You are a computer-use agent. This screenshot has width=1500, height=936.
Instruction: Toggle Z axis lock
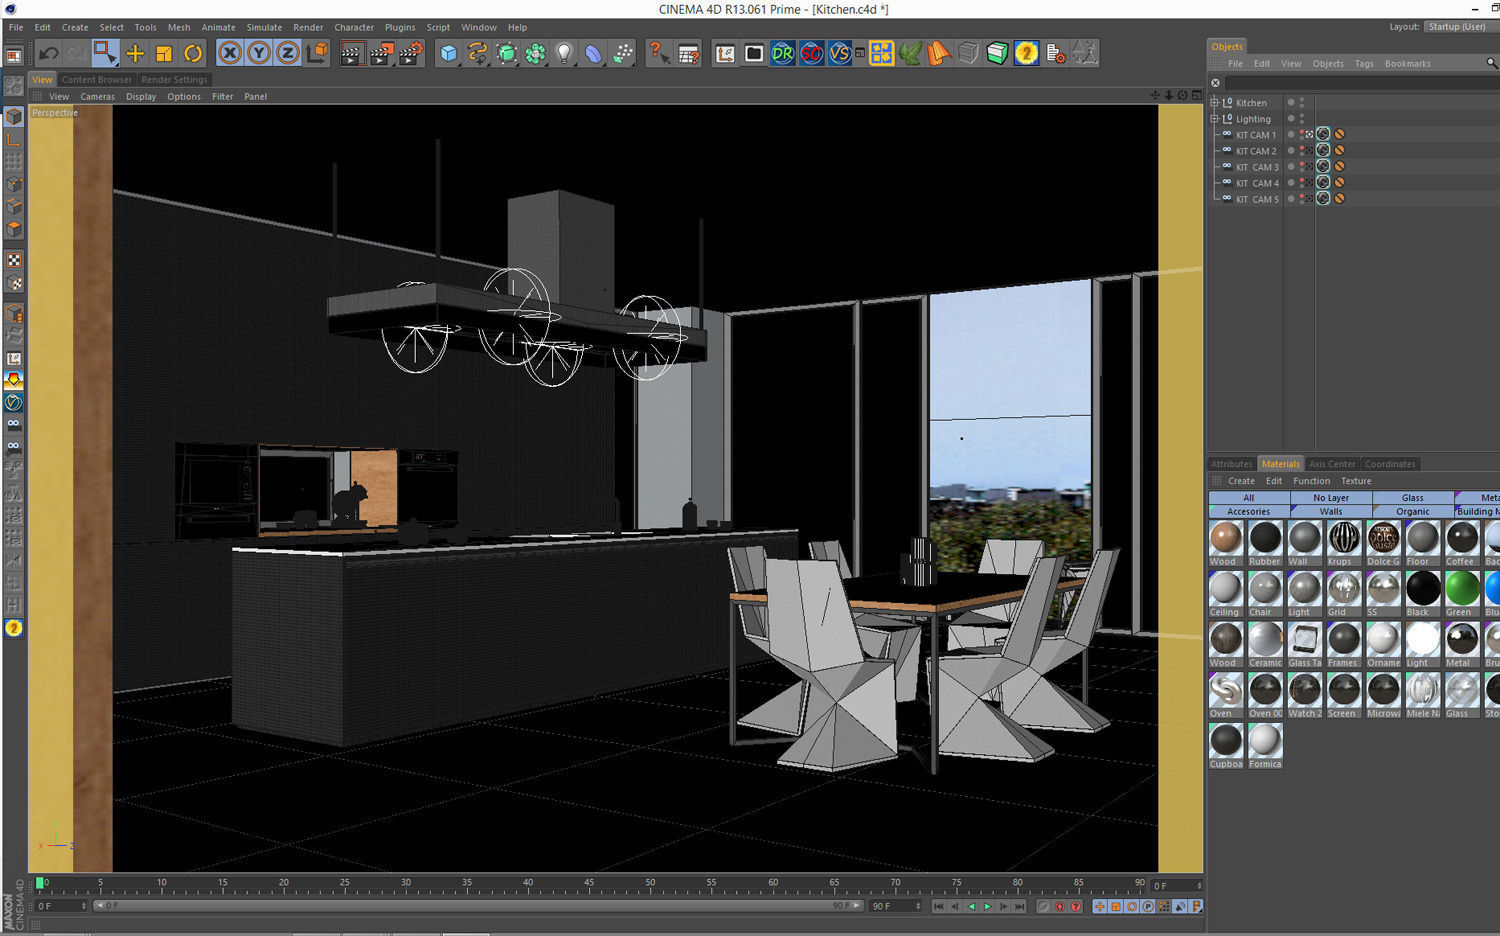(x=288, y=53)
